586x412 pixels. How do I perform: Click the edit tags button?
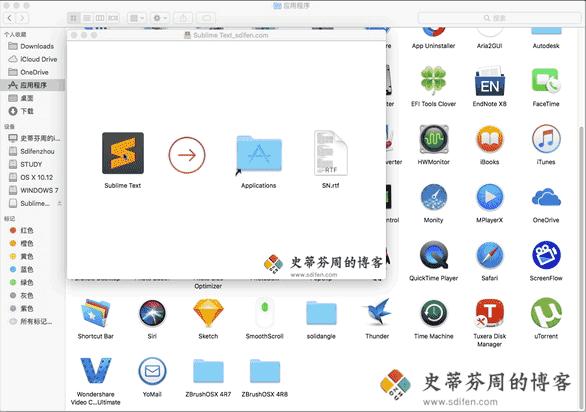[206, 18]
